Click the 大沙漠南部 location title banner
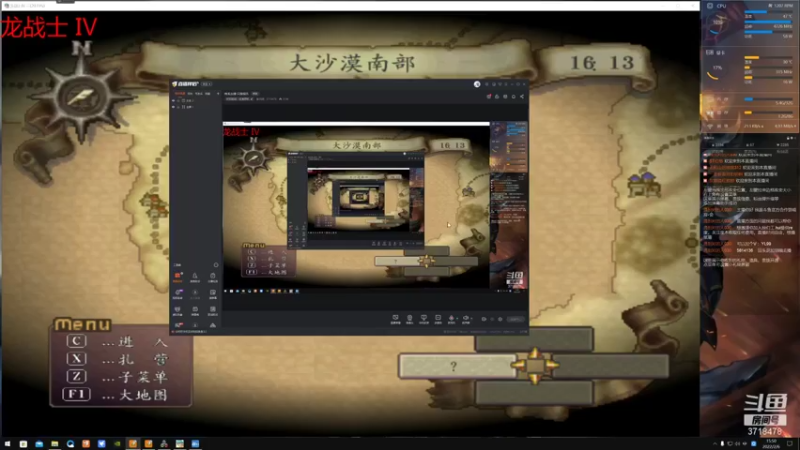Image resolution: width=800 pixels, height=450 pixels. (x=352, y=63)
